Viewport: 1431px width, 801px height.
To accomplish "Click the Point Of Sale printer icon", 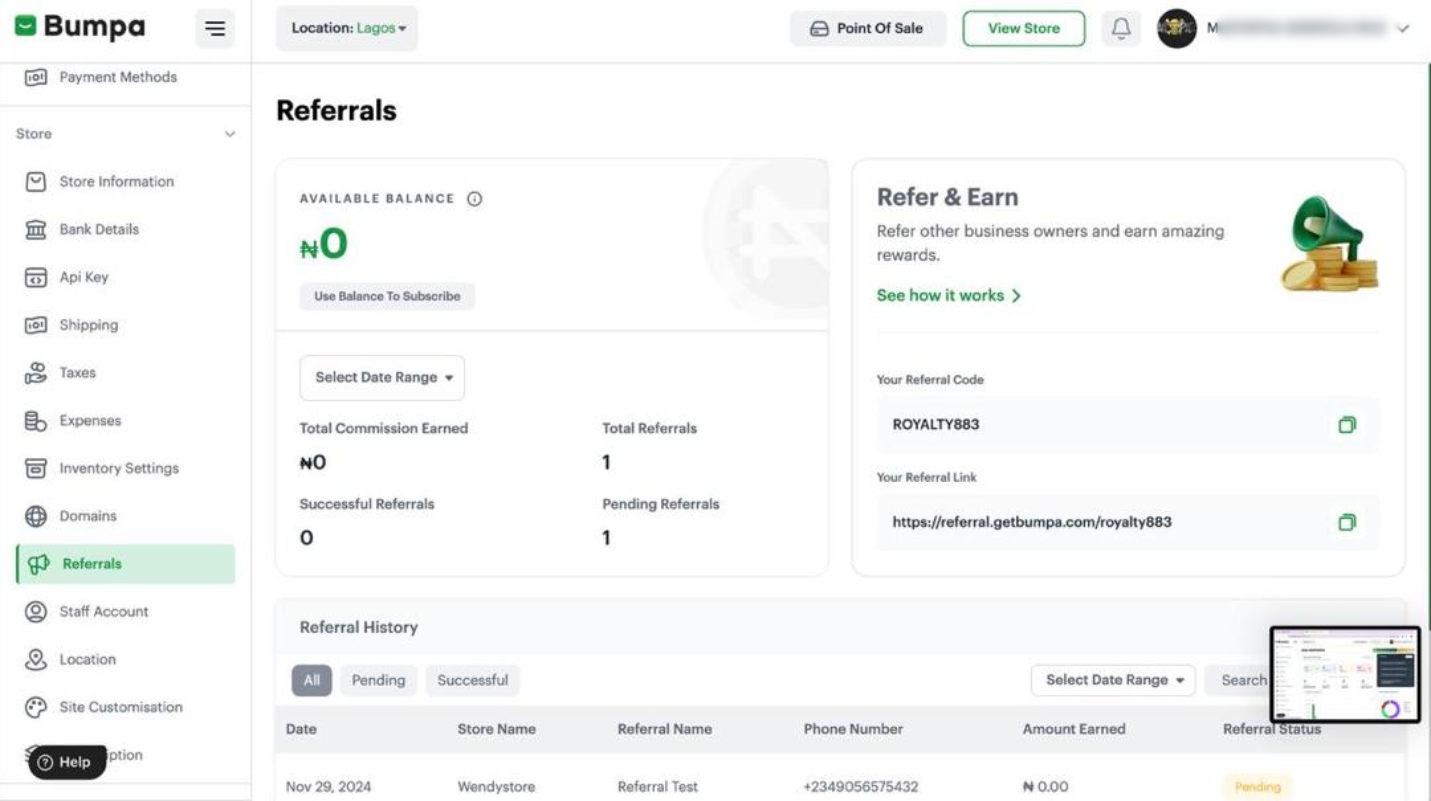I will (x=819, y=29).
